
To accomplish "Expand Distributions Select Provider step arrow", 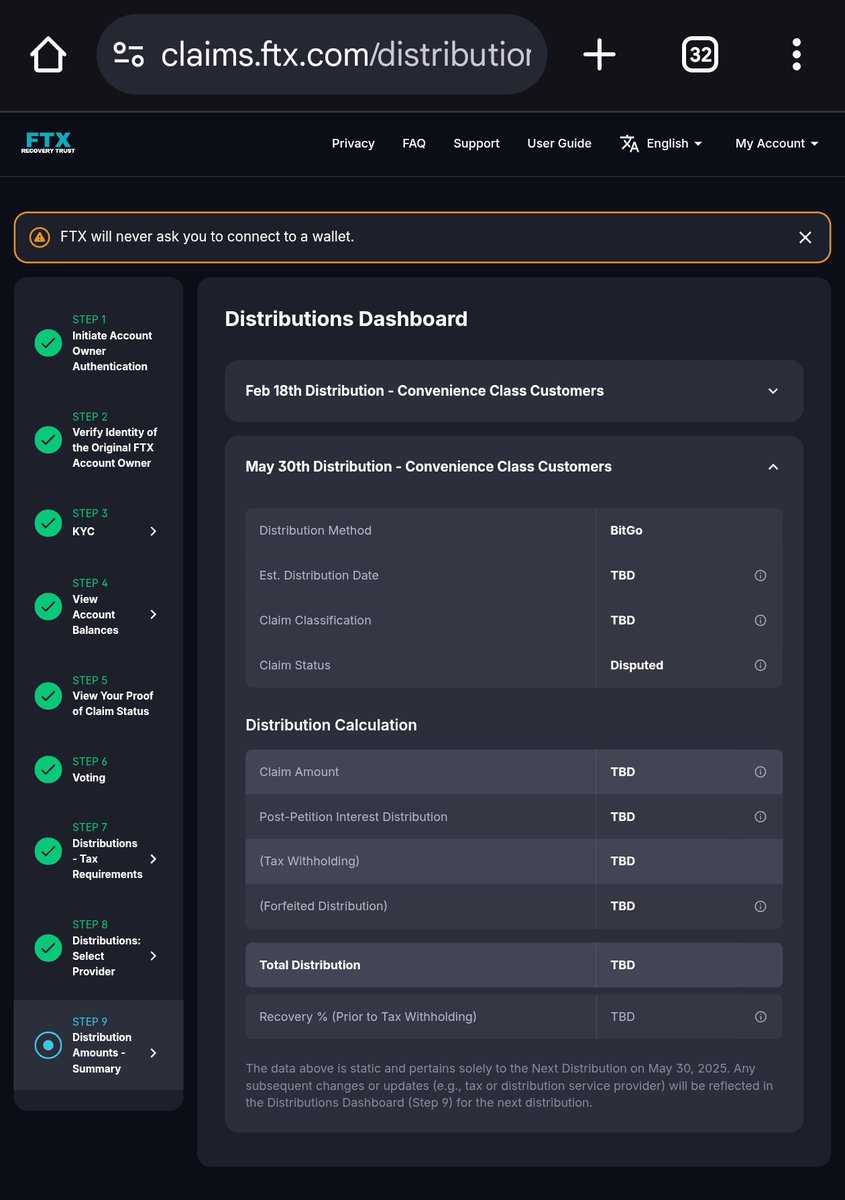I will 153,956.
